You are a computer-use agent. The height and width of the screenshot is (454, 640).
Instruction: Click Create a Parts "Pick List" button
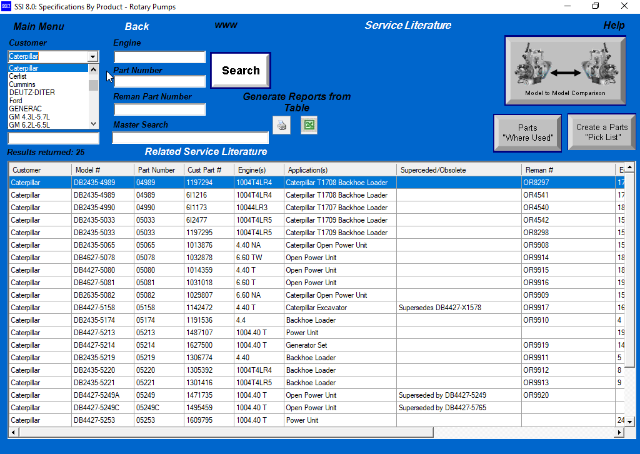click(602, 132)
